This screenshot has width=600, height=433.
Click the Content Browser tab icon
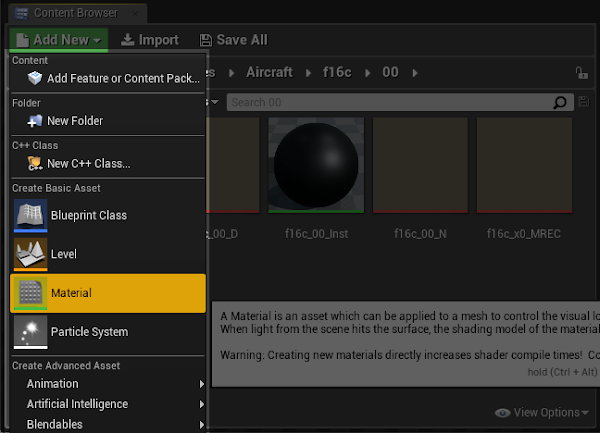[x=21, y=13]
